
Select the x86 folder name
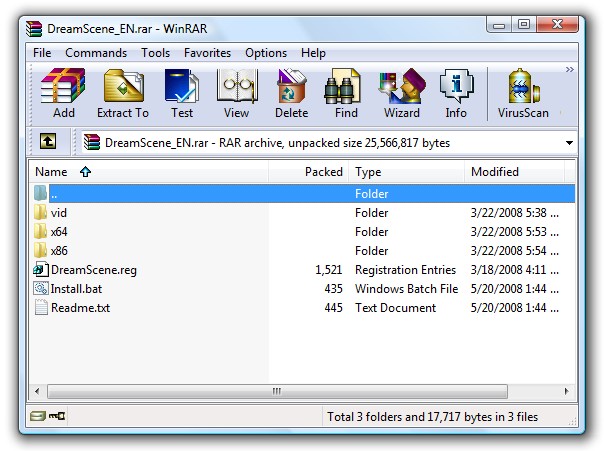59,251
